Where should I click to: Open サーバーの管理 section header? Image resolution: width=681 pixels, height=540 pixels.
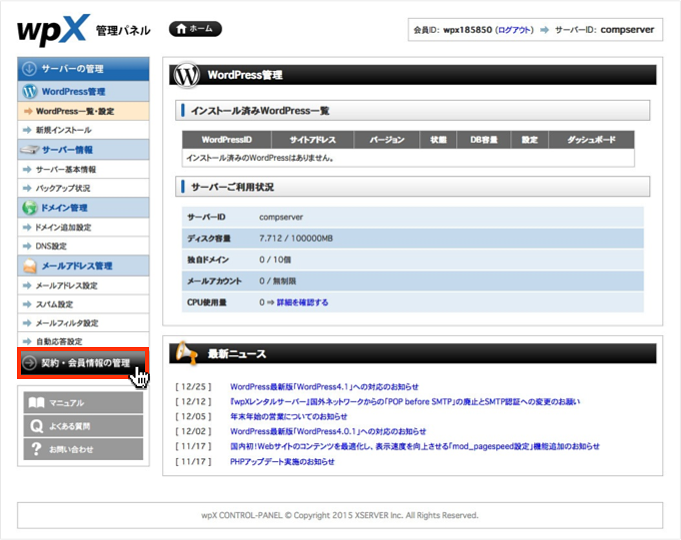point(83,69)
